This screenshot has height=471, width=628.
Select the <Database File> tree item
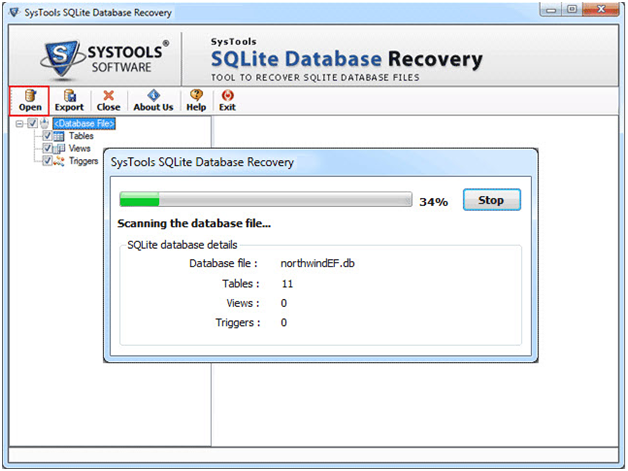[x=84, y=124]
